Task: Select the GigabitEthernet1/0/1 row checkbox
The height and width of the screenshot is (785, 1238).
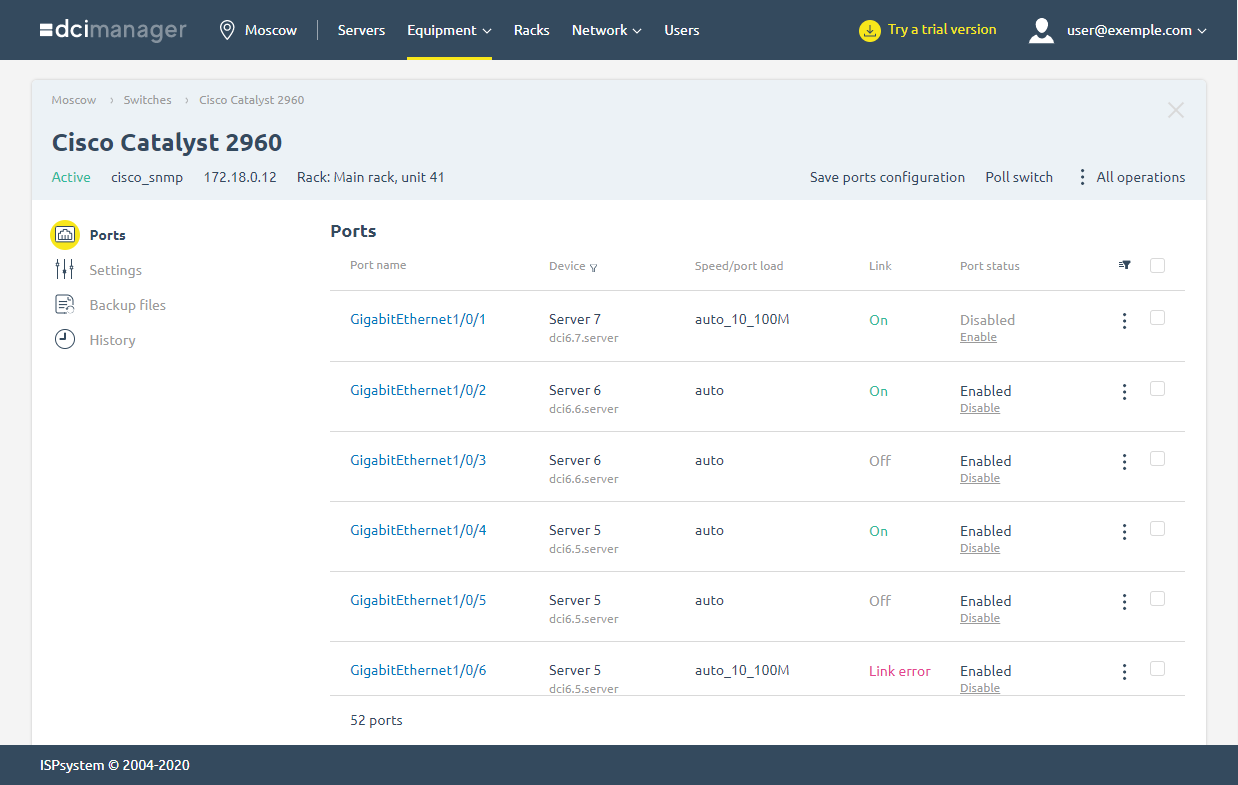Action: click(1157, 318)
